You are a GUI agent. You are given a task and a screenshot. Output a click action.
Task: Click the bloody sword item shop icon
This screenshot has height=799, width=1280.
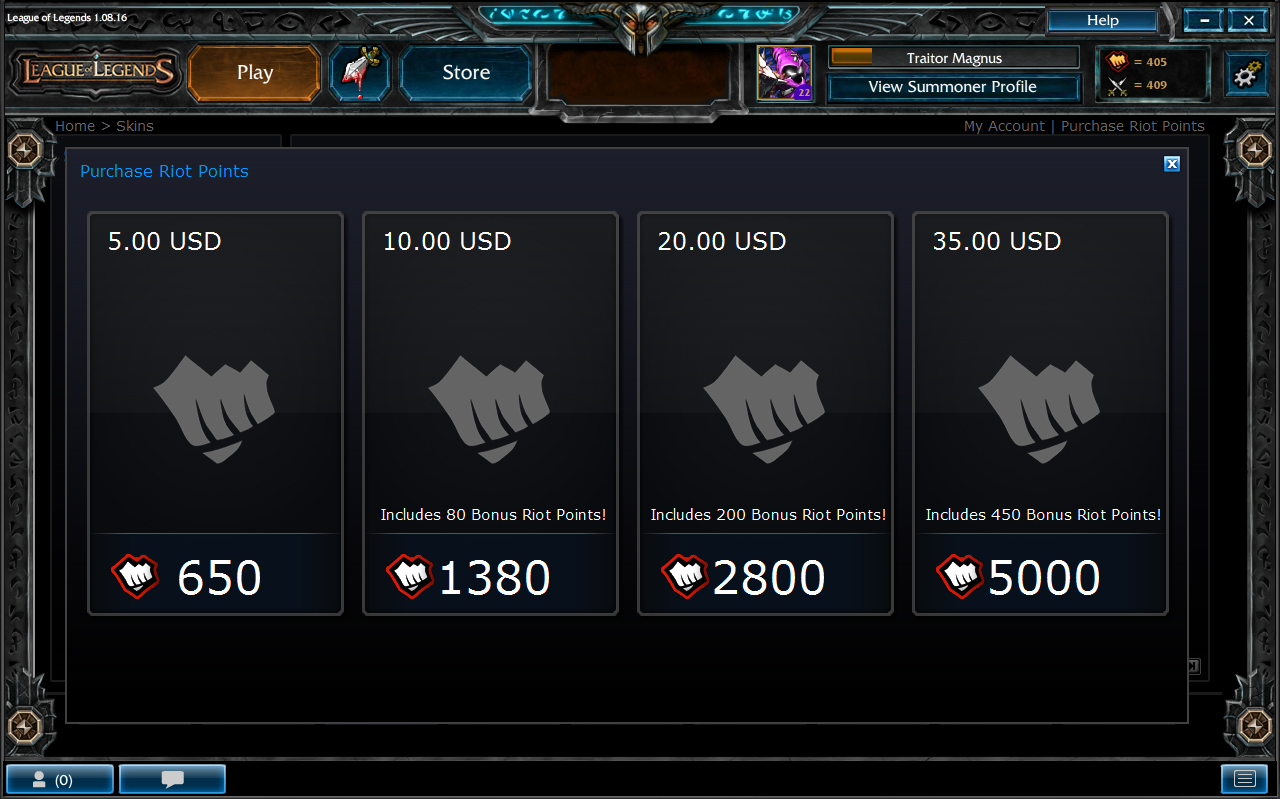(x=359, y=72)
